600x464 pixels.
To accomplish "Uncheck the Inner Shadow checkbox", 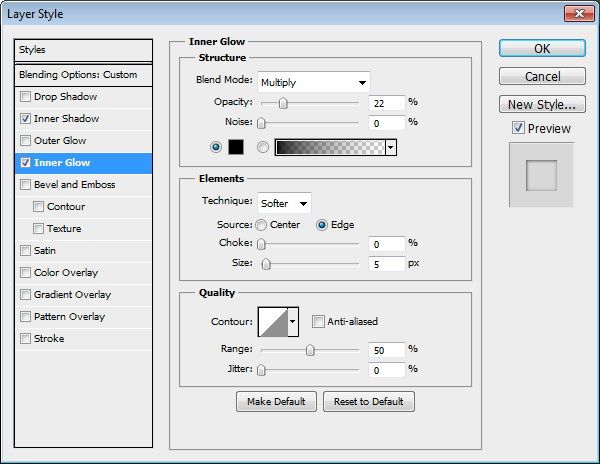I will (25, 119).
